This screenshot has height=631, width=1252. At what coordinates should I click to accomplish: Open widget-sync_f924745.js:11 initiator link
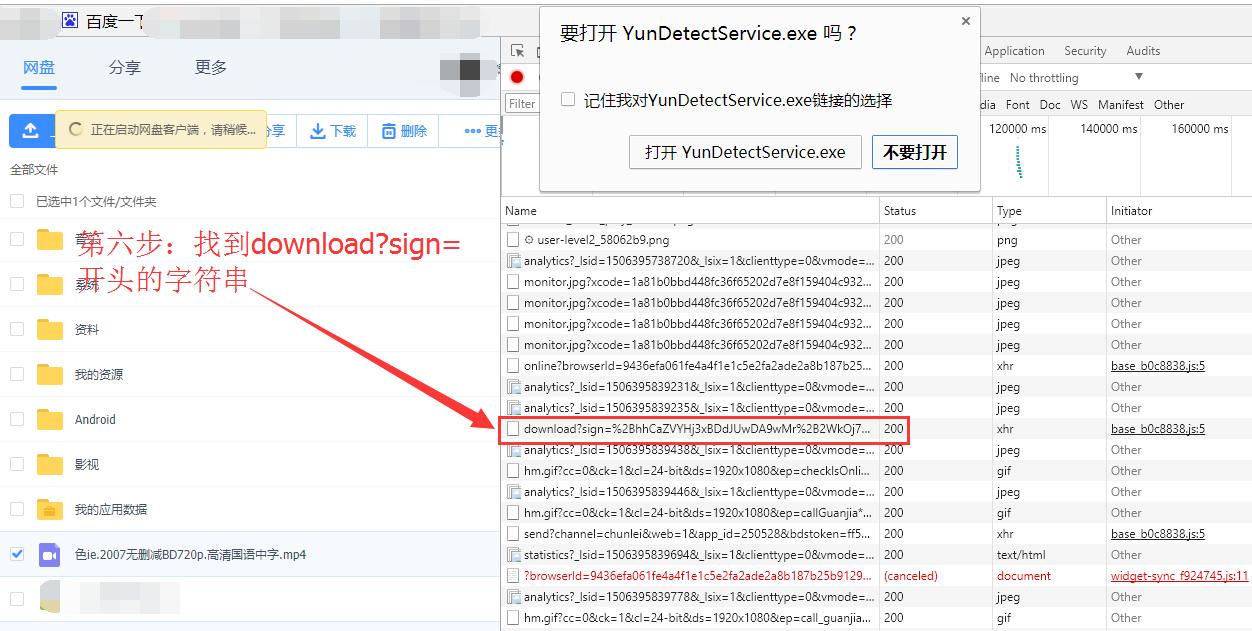pos(1179,576)
